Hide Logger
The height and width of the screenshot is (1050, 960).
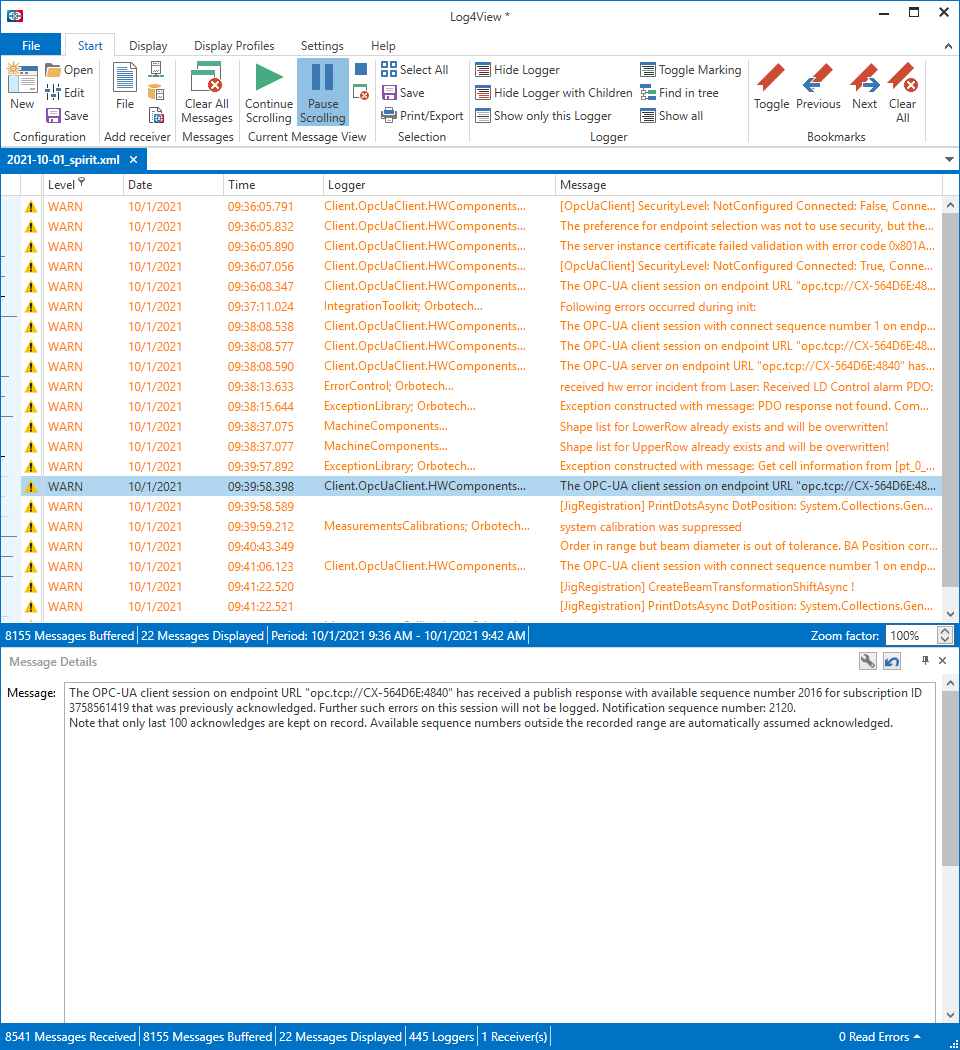pyautogui.click(x=517, y=70)
